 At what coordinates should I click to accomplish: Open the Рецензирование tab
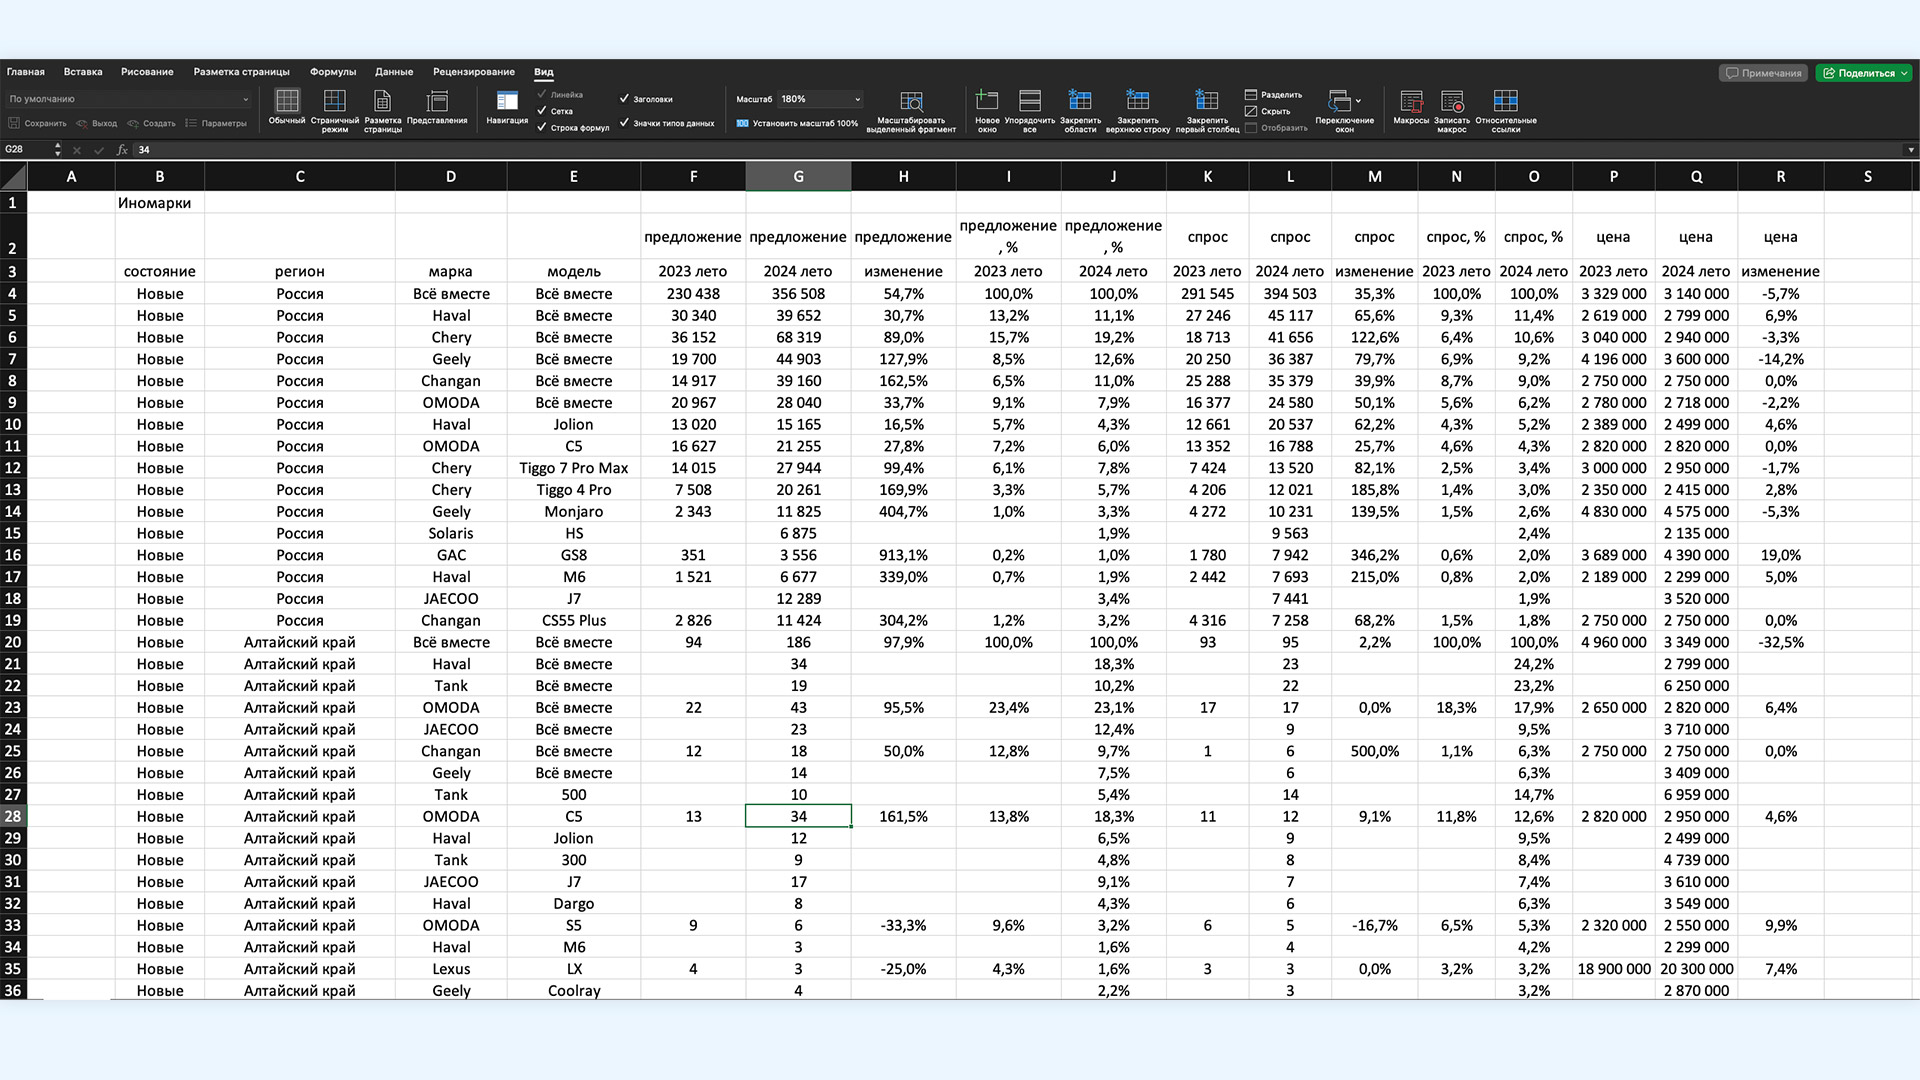pyautogui.click(x=474, y=72)
